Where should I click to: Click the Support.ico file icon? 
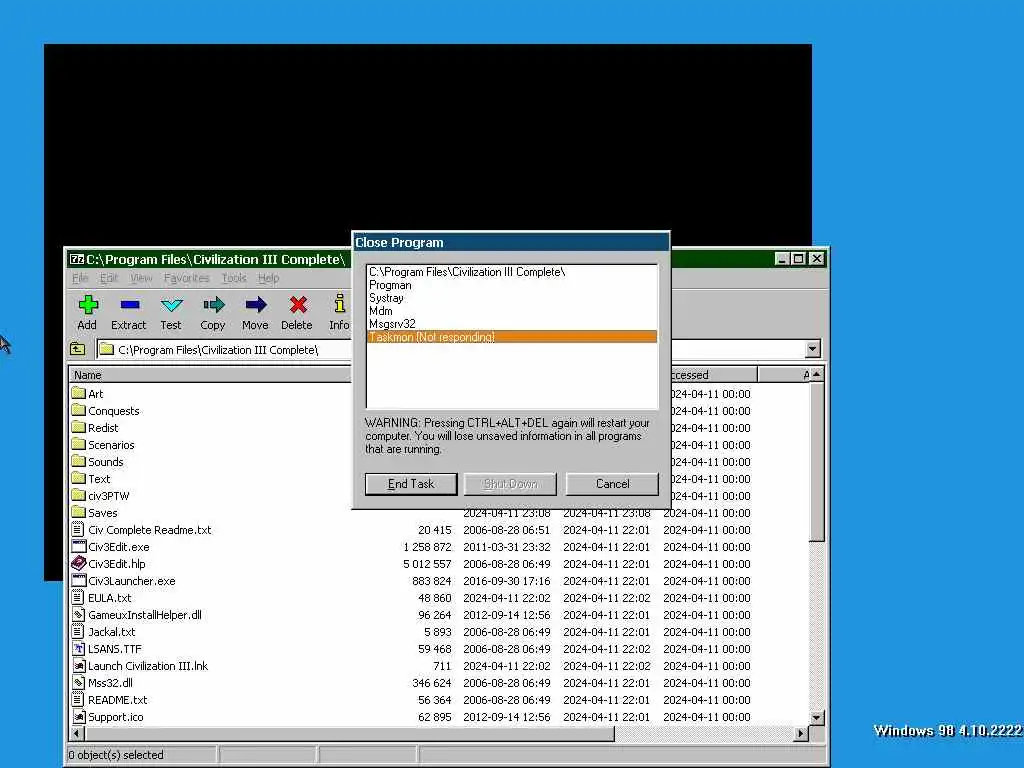(x=78, y=716)
